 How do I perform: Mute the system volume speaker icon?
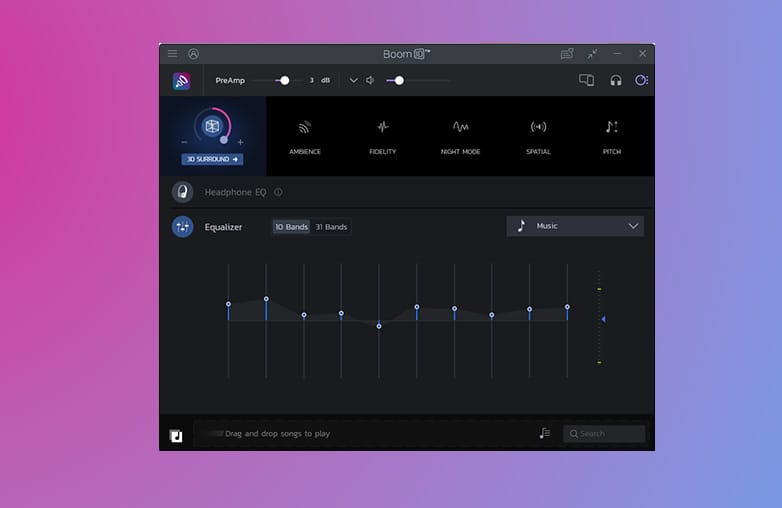click(x=370, y=80)
